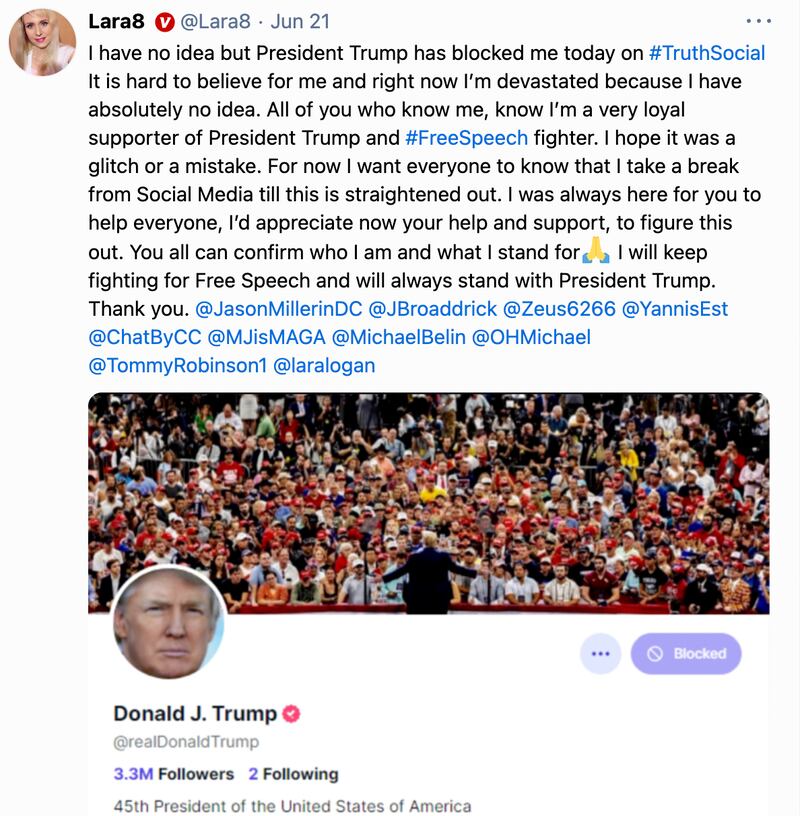Open the #FreeSpeech hashtag link
Image resolution: width=800 pixels, height=816 pixels.
click(466, 137)
